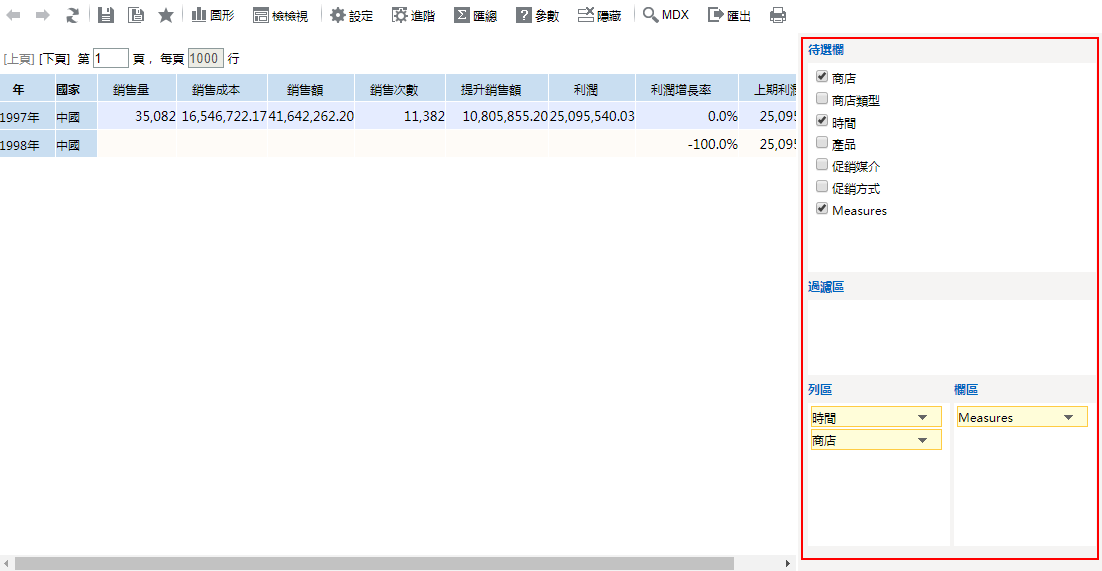Open the 匯總 summary menu
This screenshot has width=1102, height=571.
tap(475, 16)
